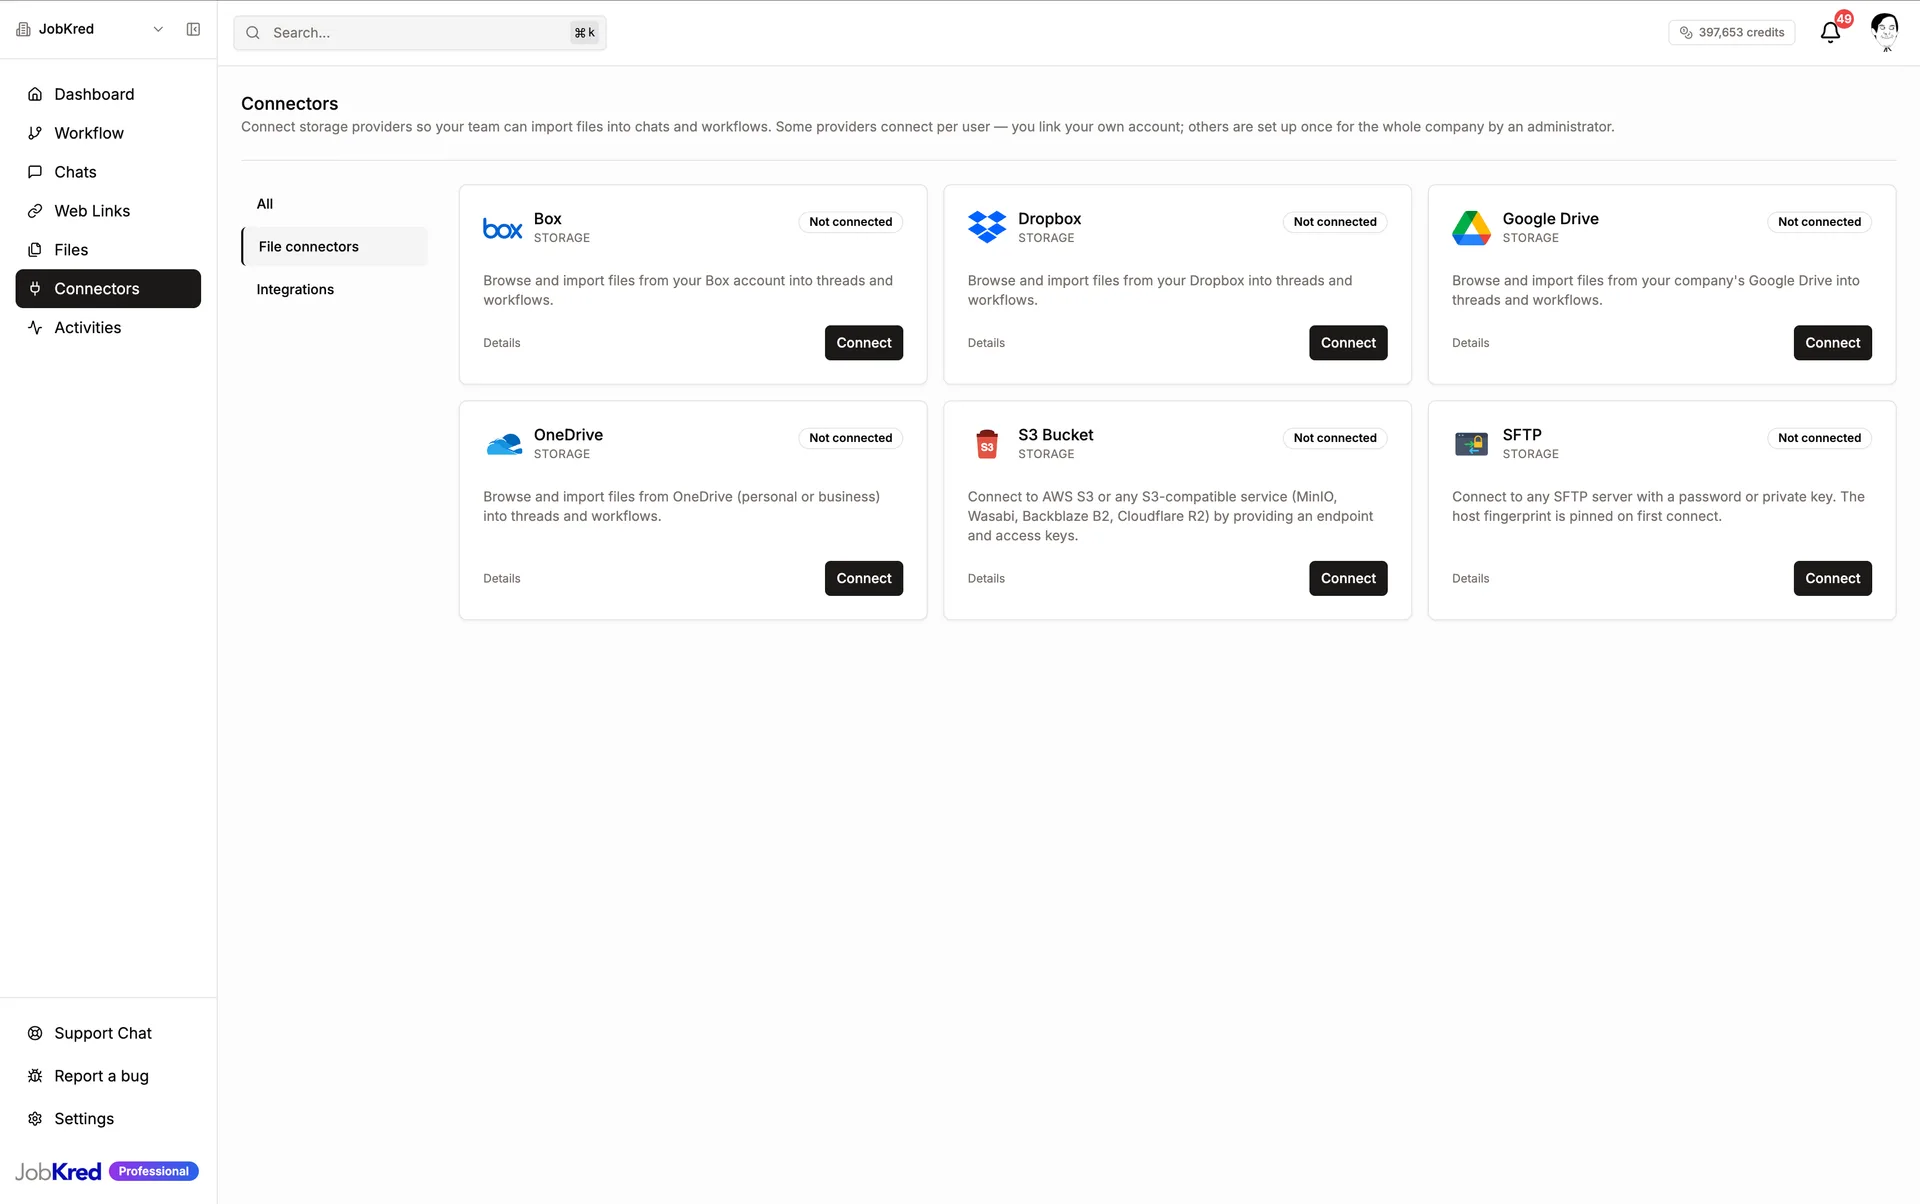Click the Workflow branch icon
The height and width of the screenshot is (1204, 1920).
(x=35, y=133)
